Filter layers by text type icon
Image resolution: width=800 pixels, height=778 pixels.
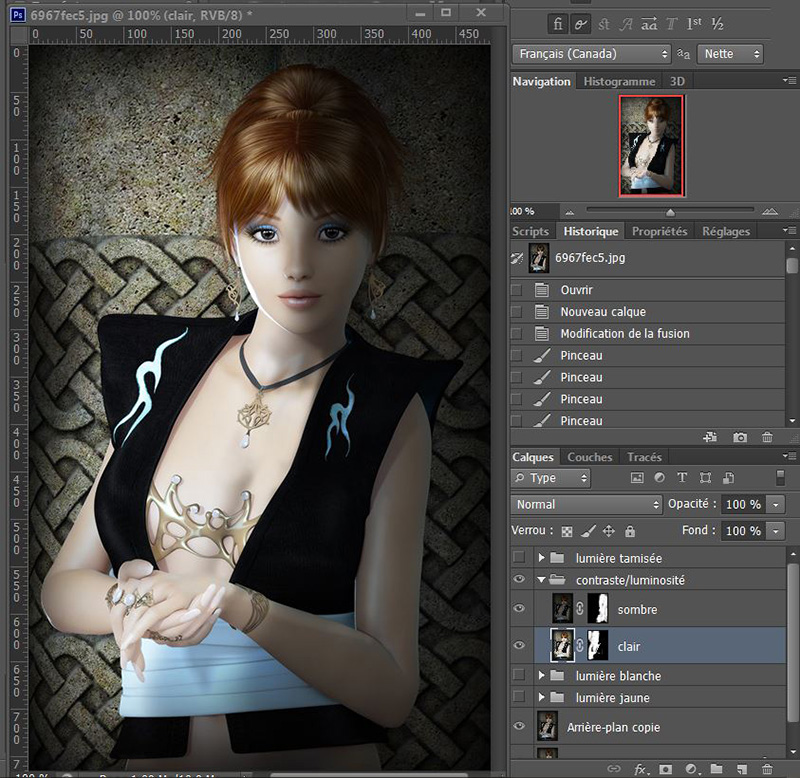(x=682, y=478)
